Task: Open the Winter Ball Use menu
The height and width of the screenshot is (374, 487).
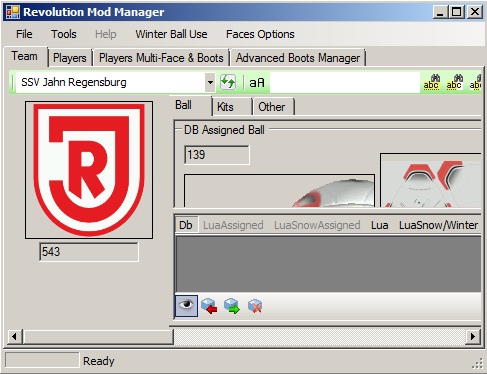Action: pyautogui.click(x=171, y=34)
